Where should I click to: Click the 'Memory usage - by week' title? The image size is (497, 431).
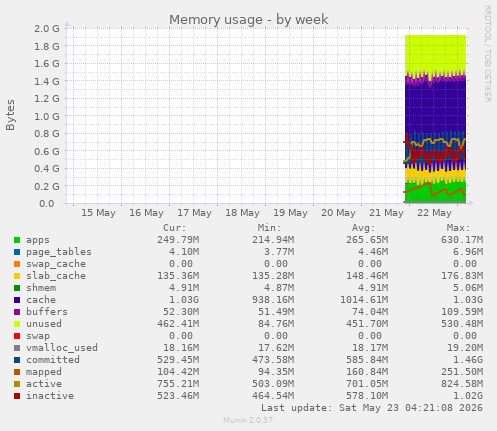[x=249, y=20]
